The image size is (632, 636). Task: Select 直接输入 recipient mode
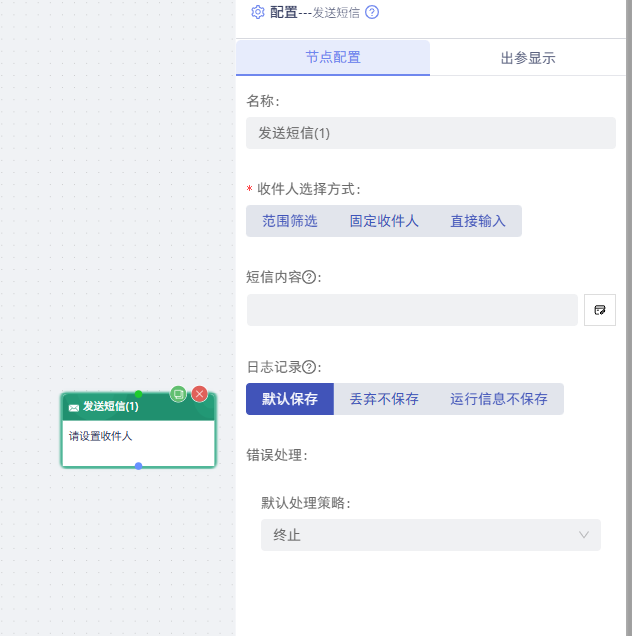(x=478, y=221)
